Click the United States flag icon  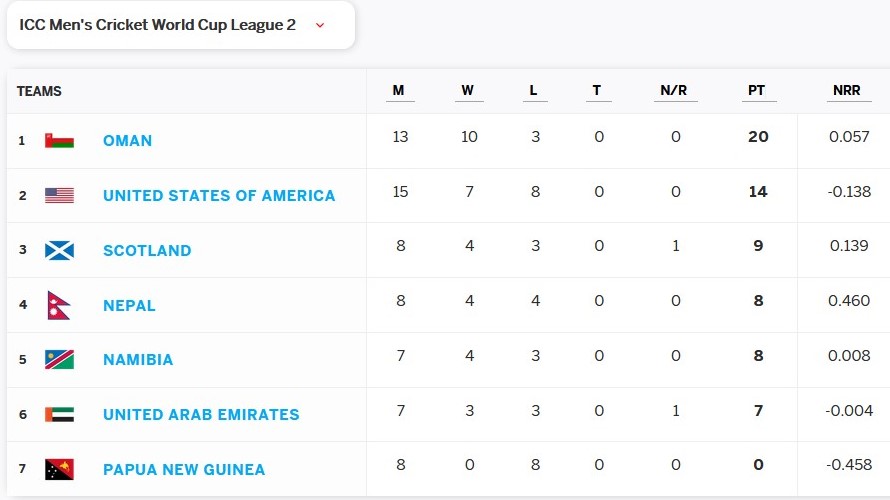tap(59, 196)
